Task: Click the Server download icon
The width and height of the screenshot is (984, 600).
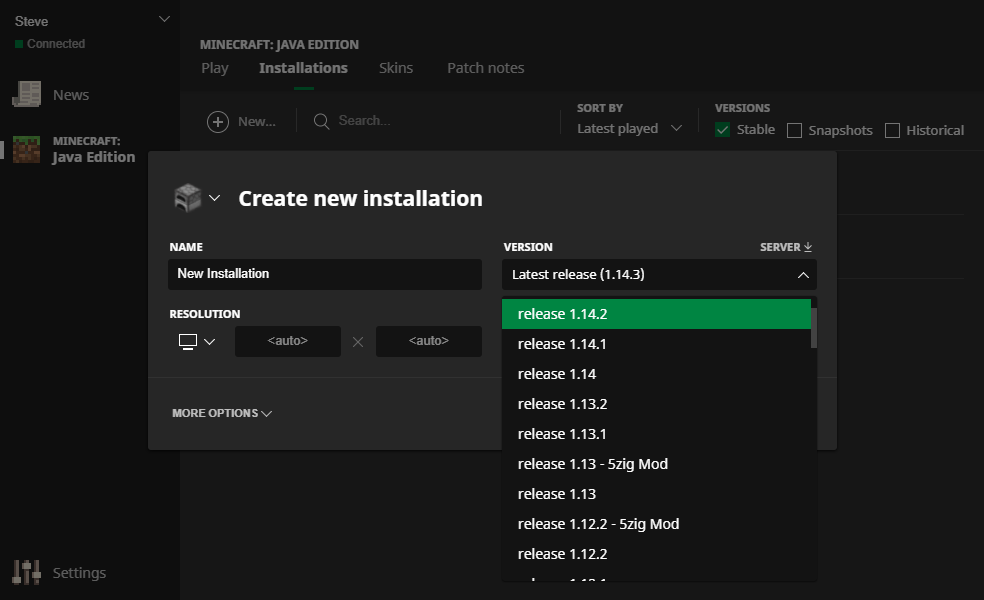Action: click(x=808, y=247)
